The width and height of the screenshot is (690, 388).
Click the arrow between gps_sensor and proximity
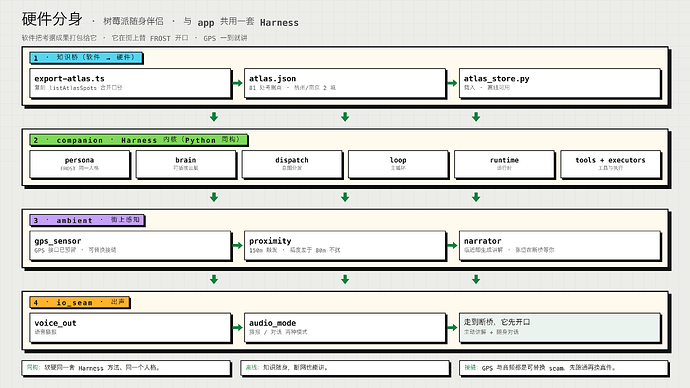(x=238, y=245)
